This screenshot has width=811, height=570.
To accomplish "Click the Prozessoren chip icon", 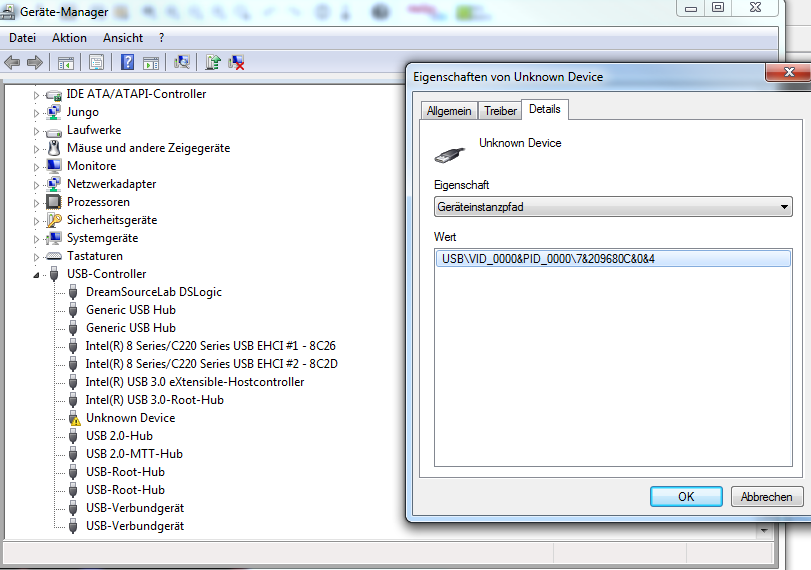I will (53, 202).
